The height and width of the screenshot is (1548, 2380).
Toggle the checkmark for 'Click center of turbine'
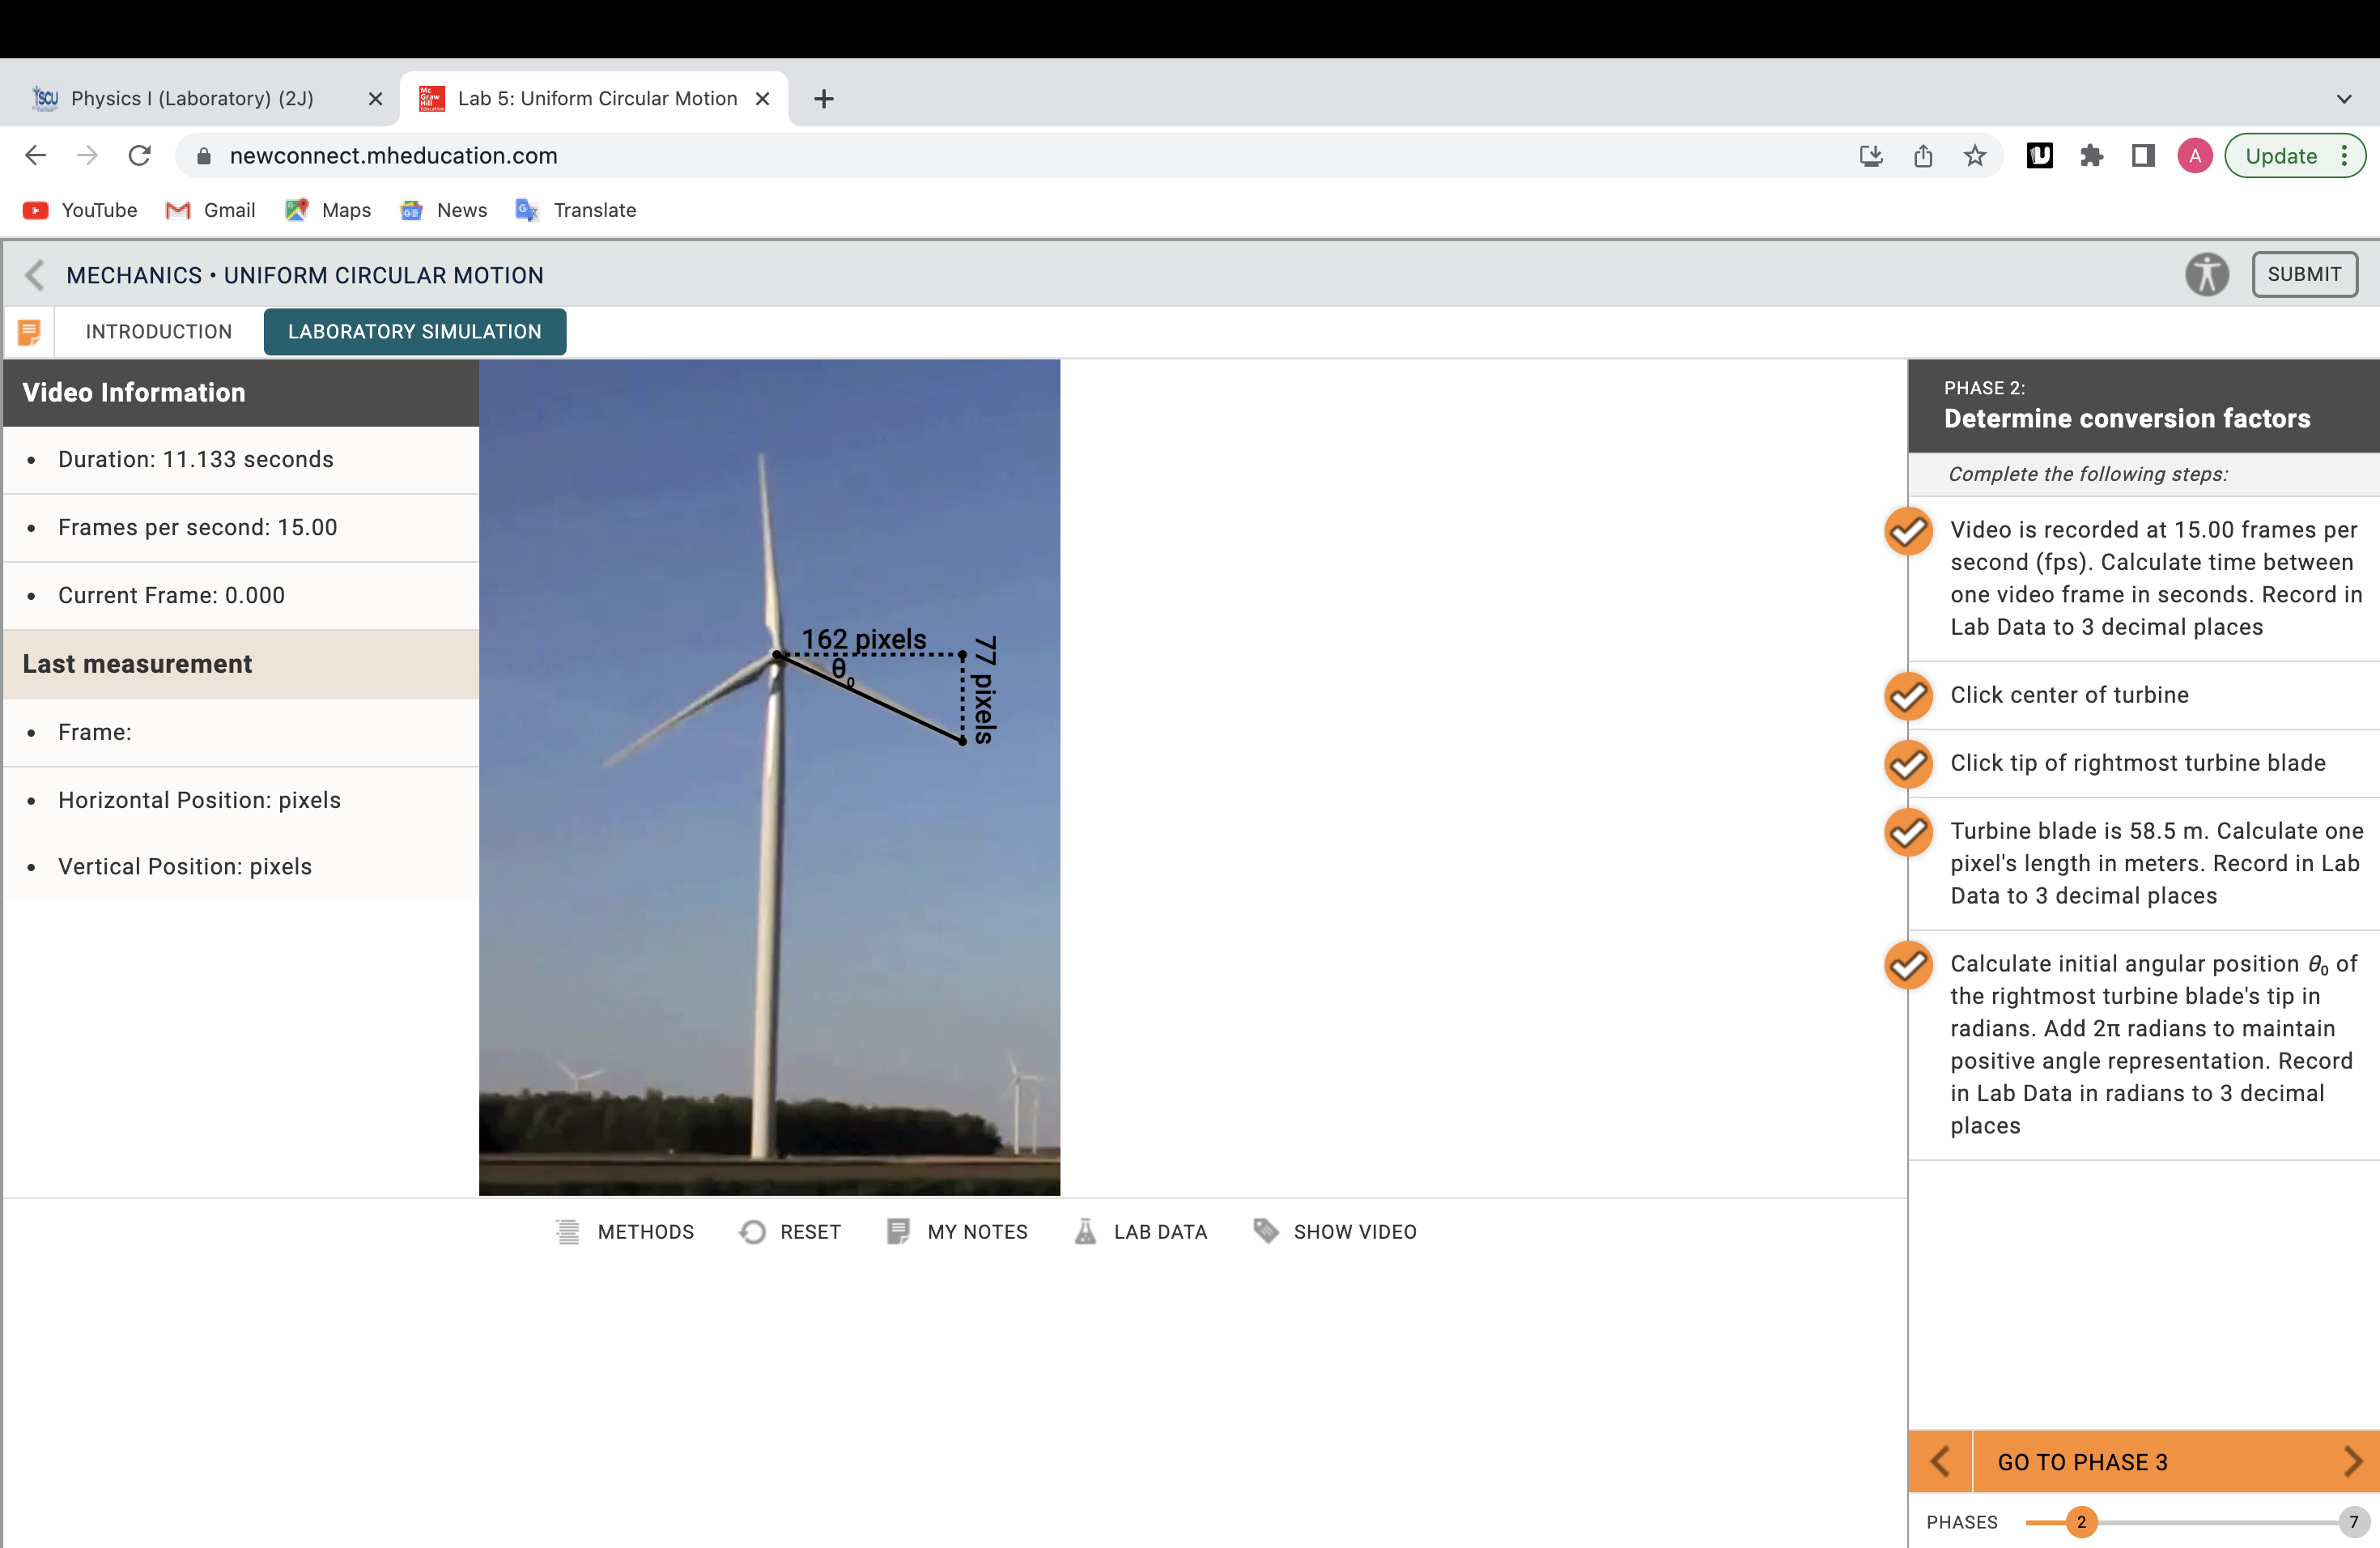[1908, 696]
